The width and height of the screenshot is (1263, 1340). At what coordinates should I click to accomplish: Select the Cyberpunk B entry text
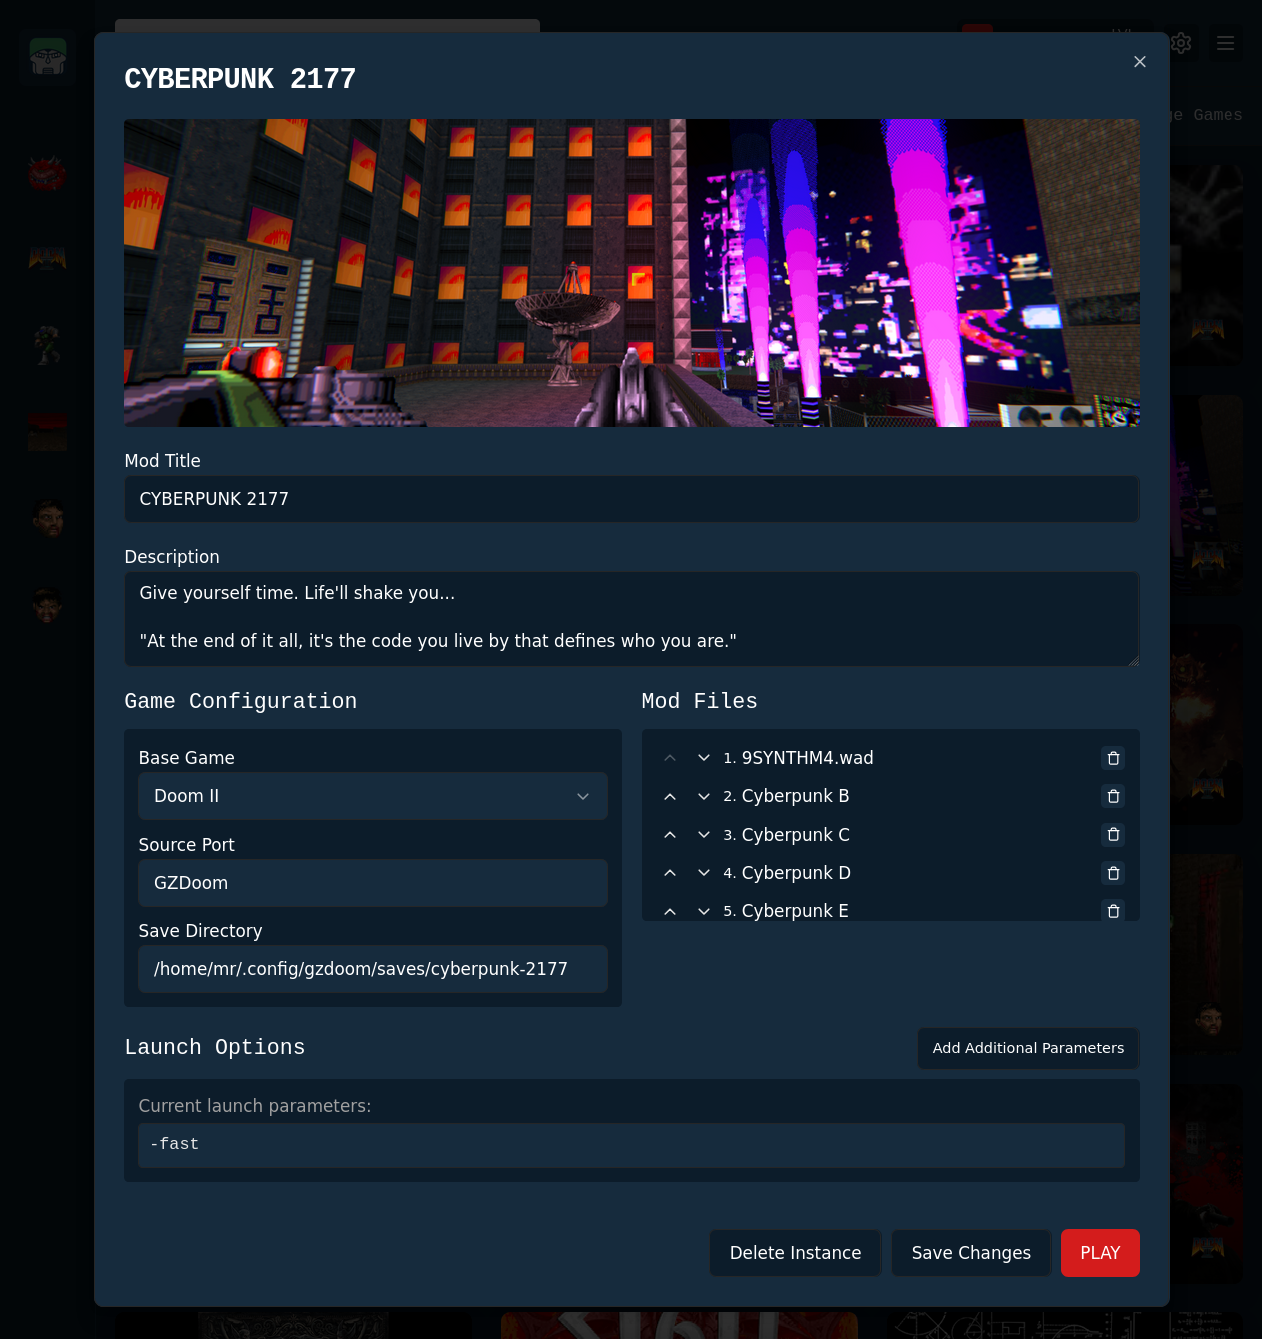point(795,796)
